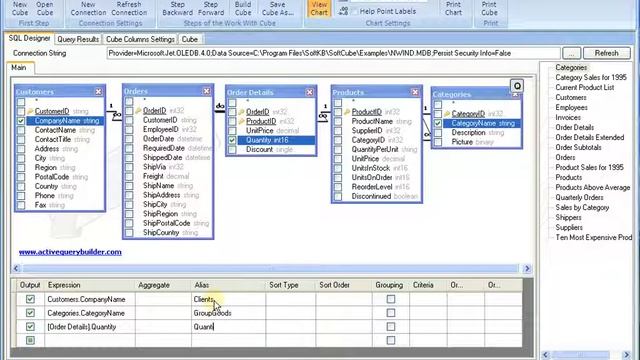Close the Products table window in the diagram
Image resolution: width=640 pixels, height=360 pixels.
click(x=415, y=92)
